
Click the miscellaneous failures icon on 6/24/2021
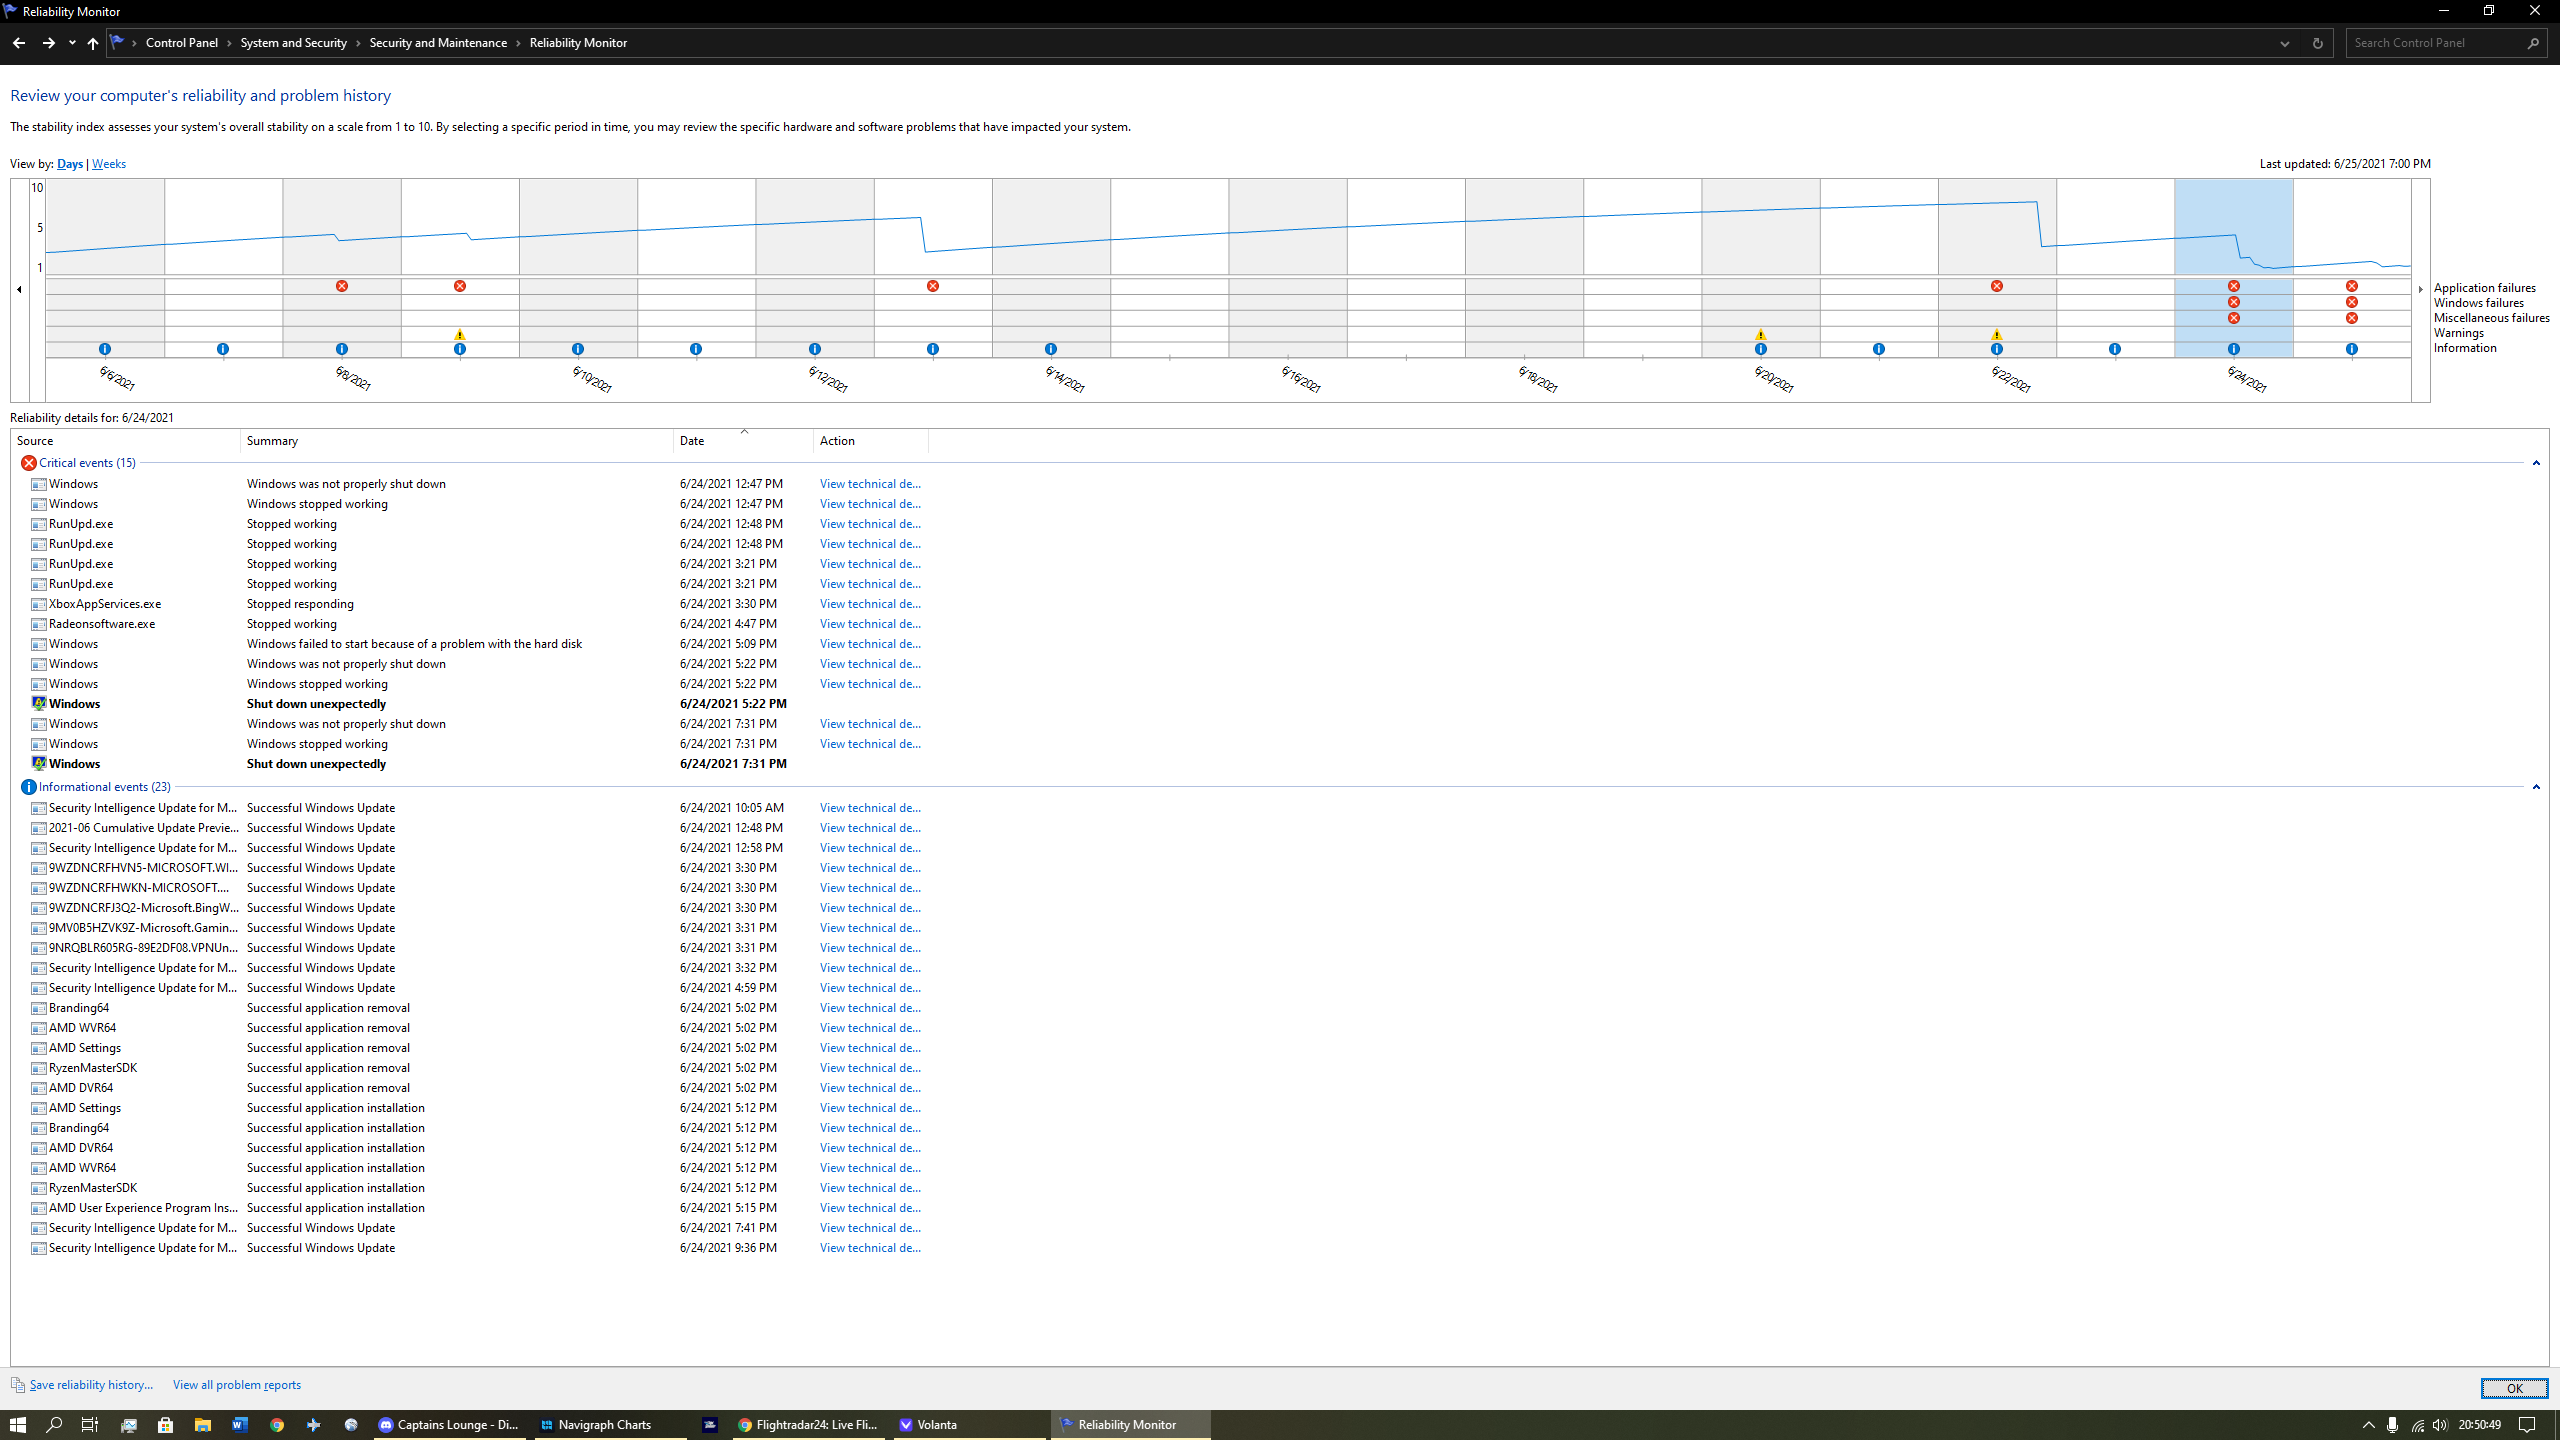pyautogui.click(x=2234, y=318)
